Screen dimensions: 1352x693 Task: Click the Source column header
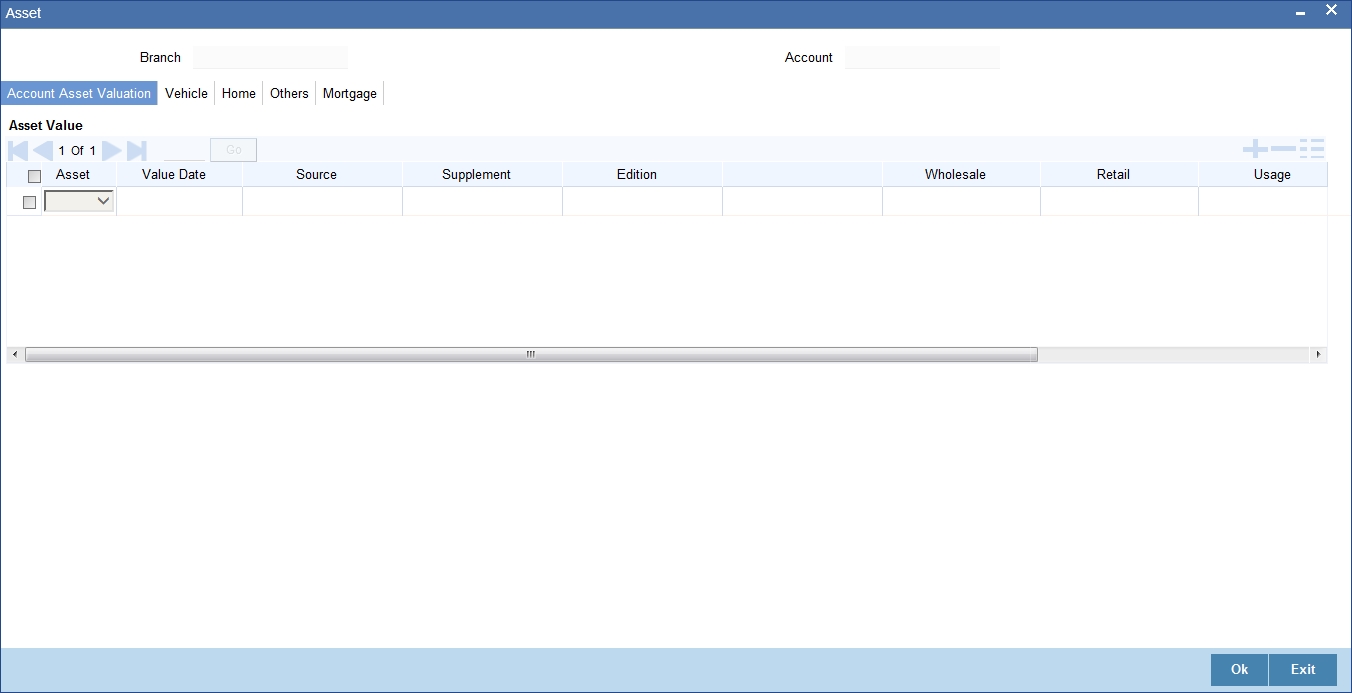point(316,174)
